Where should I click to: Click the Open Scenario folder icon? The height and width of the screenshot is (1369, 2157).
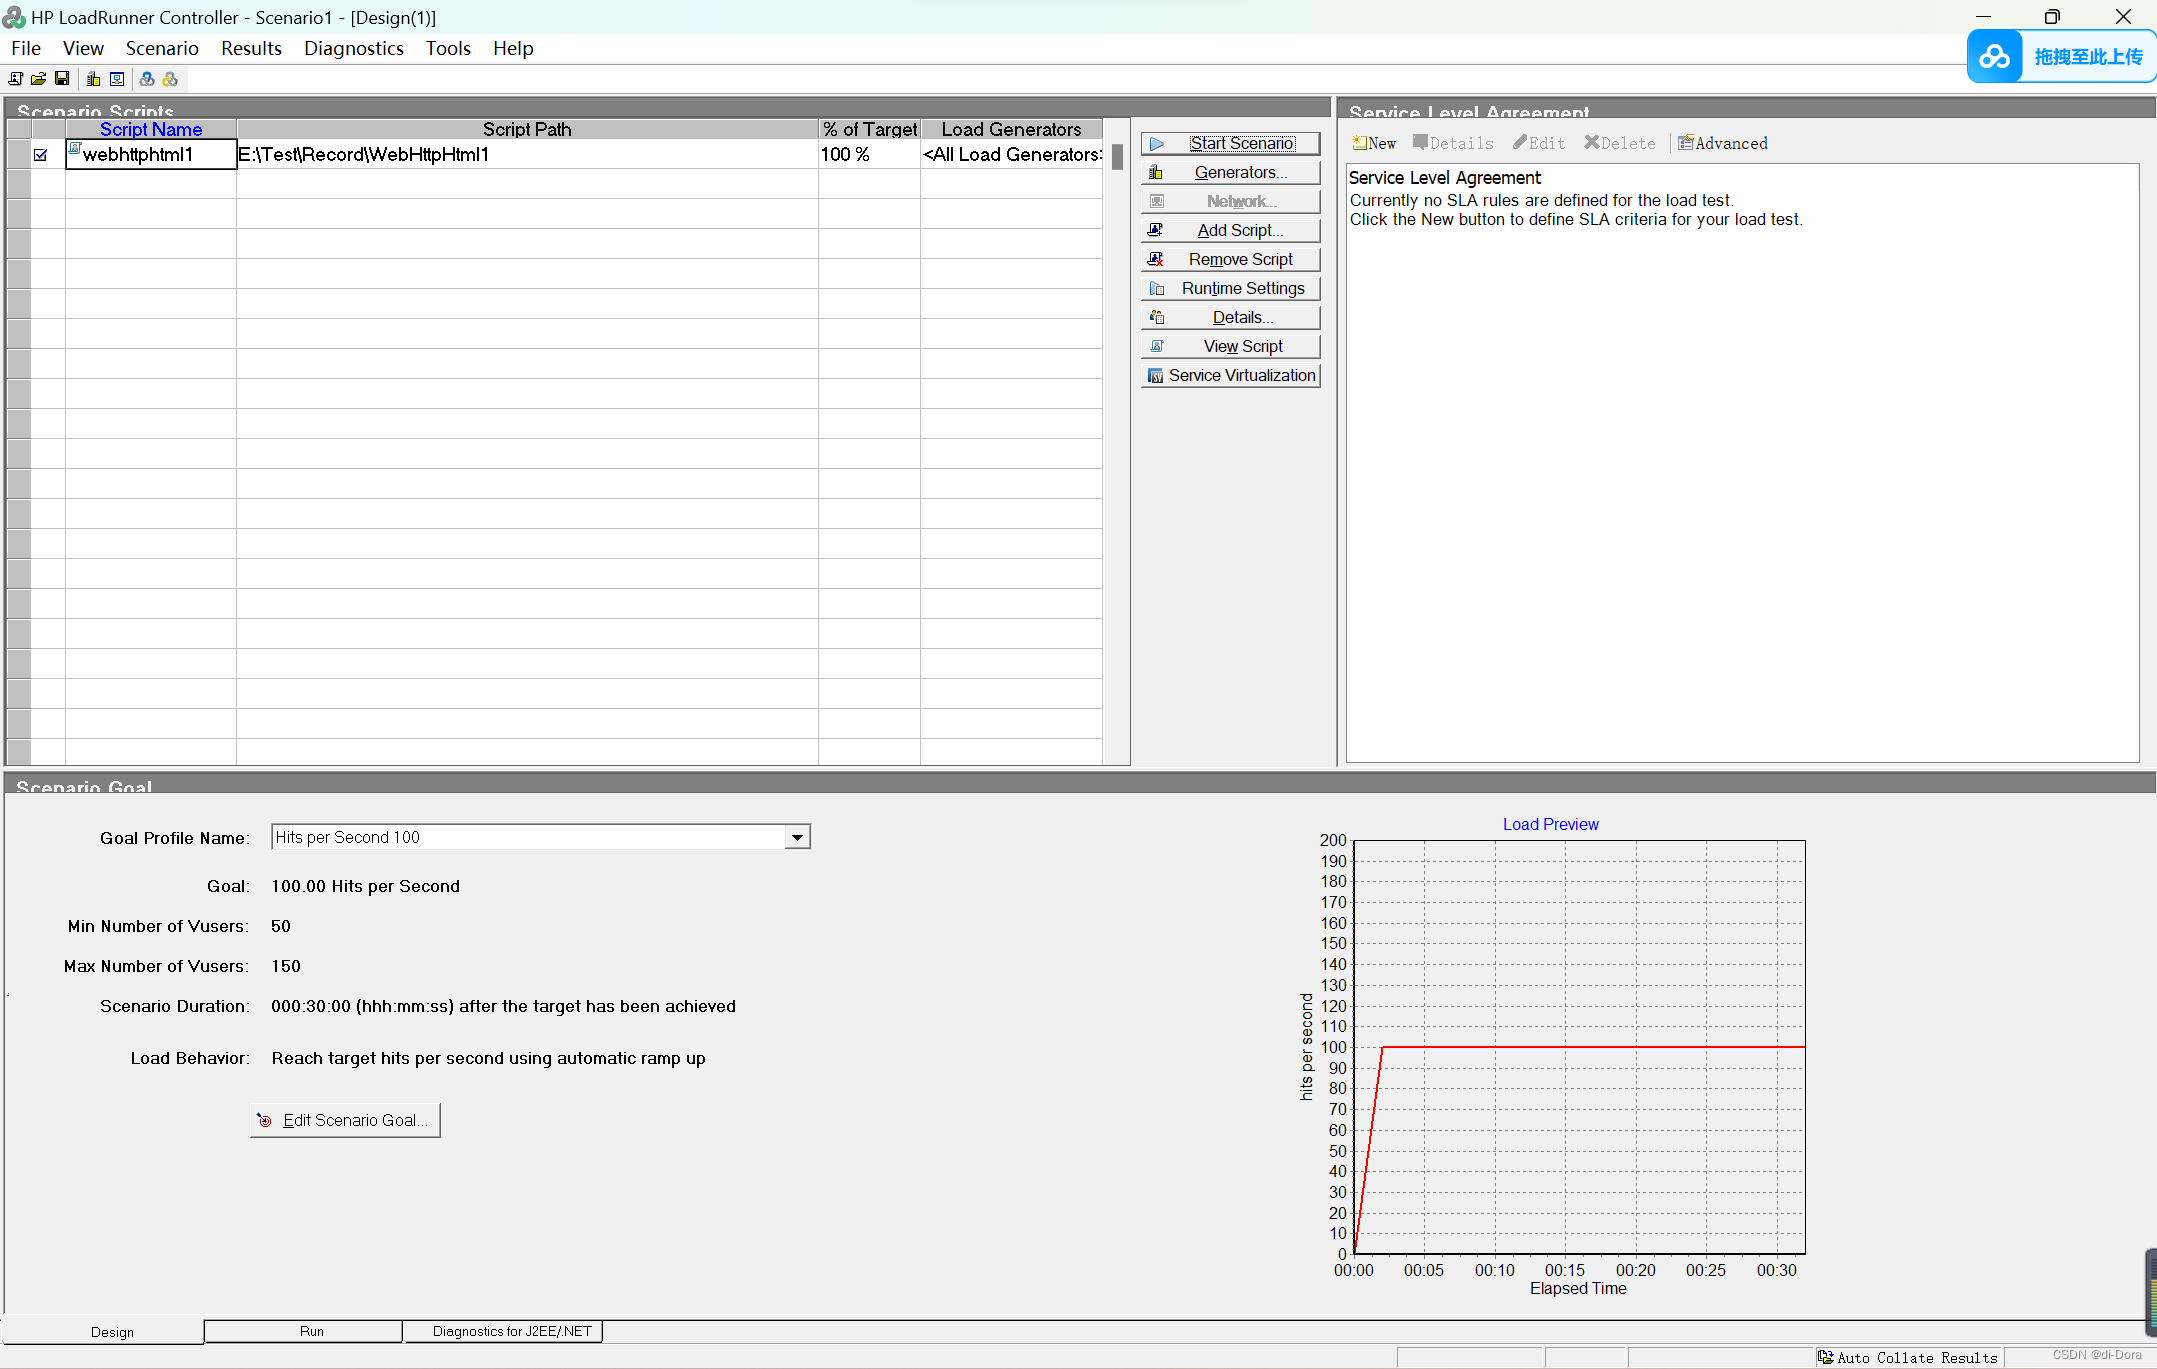39,79
